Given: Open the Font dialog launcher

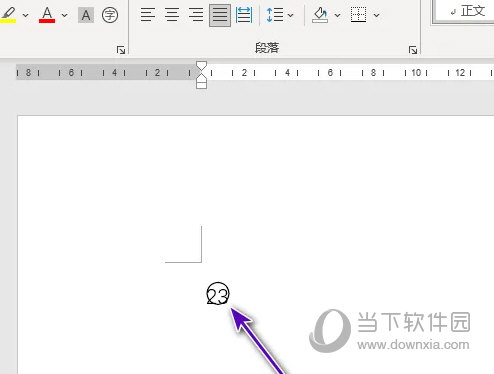Looking at the screenshot, I should click(121, 50).
